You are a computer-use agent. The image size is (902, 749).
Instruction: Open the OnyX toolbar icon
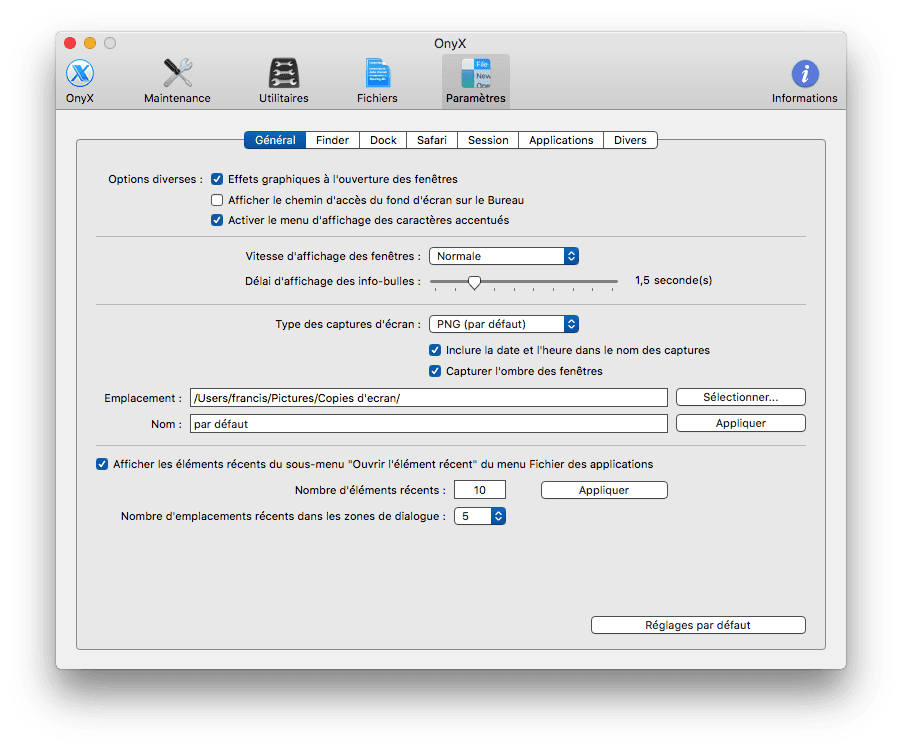coord(79,81)
